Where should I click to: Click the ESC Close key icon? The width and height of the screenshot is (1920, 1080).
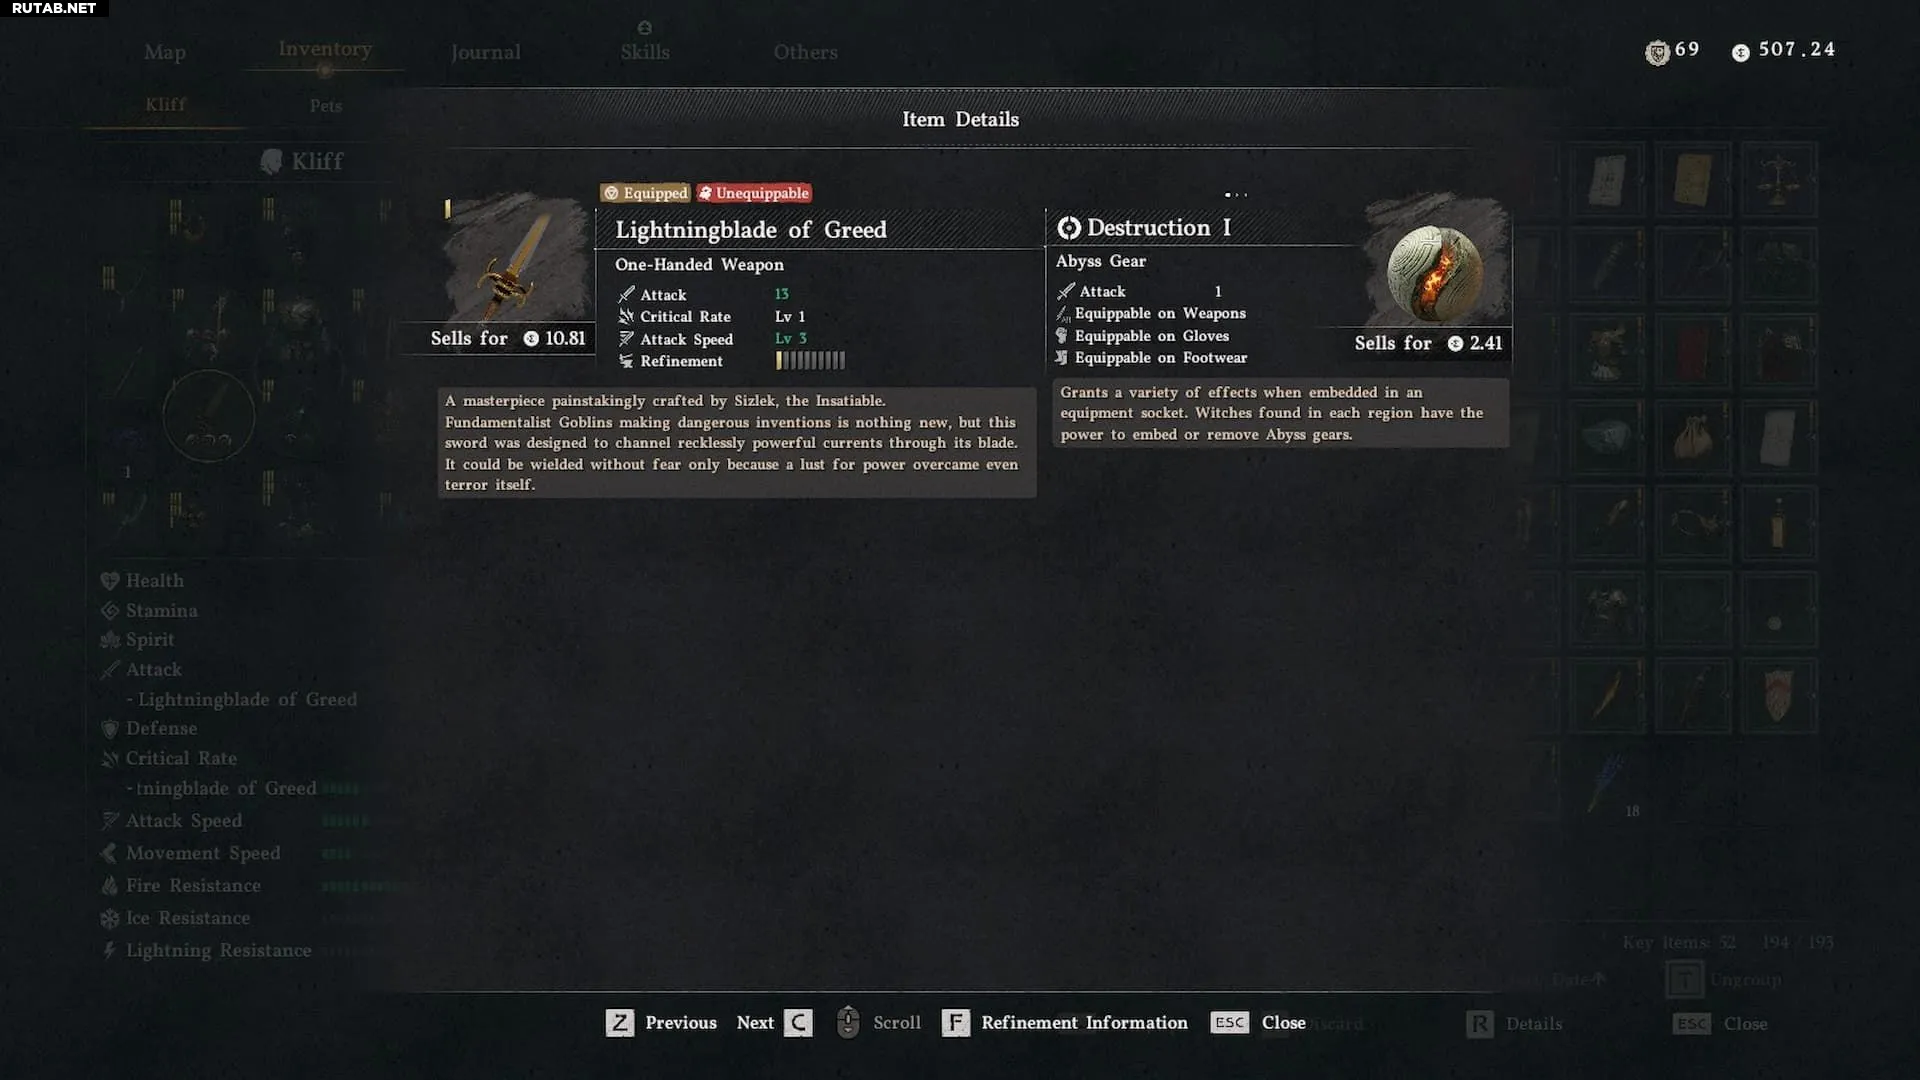pyautogui.click(x=1230, y=1022)
